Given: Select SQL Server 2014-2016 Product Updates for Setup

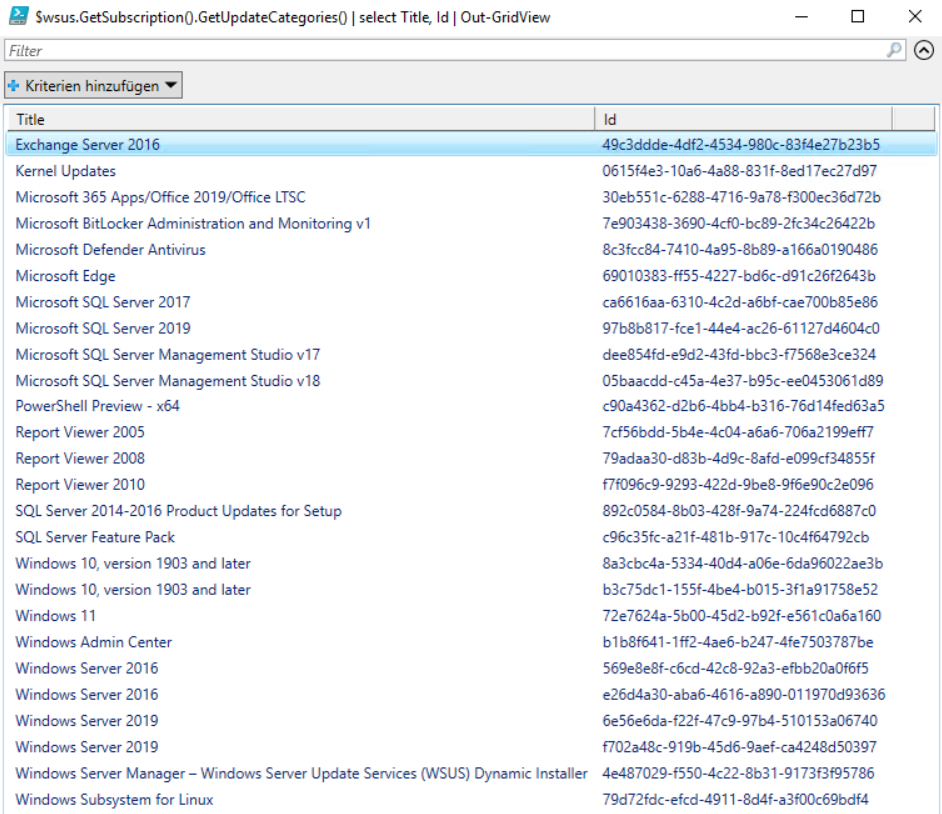Looking at the screenshot, I should [471, 511].
